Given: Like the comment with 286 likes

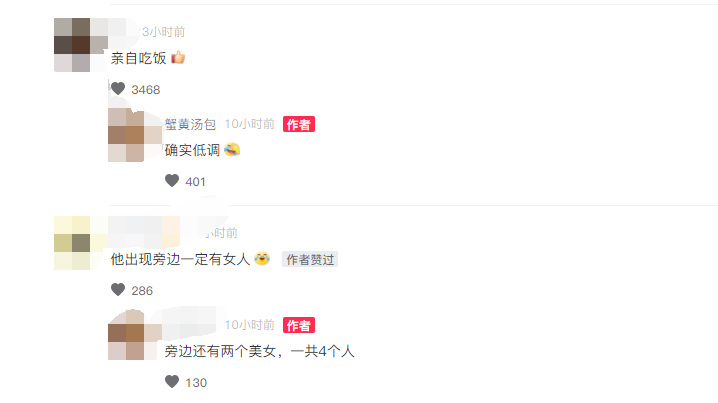Looking at the screenshot, I should pos(118,290).
